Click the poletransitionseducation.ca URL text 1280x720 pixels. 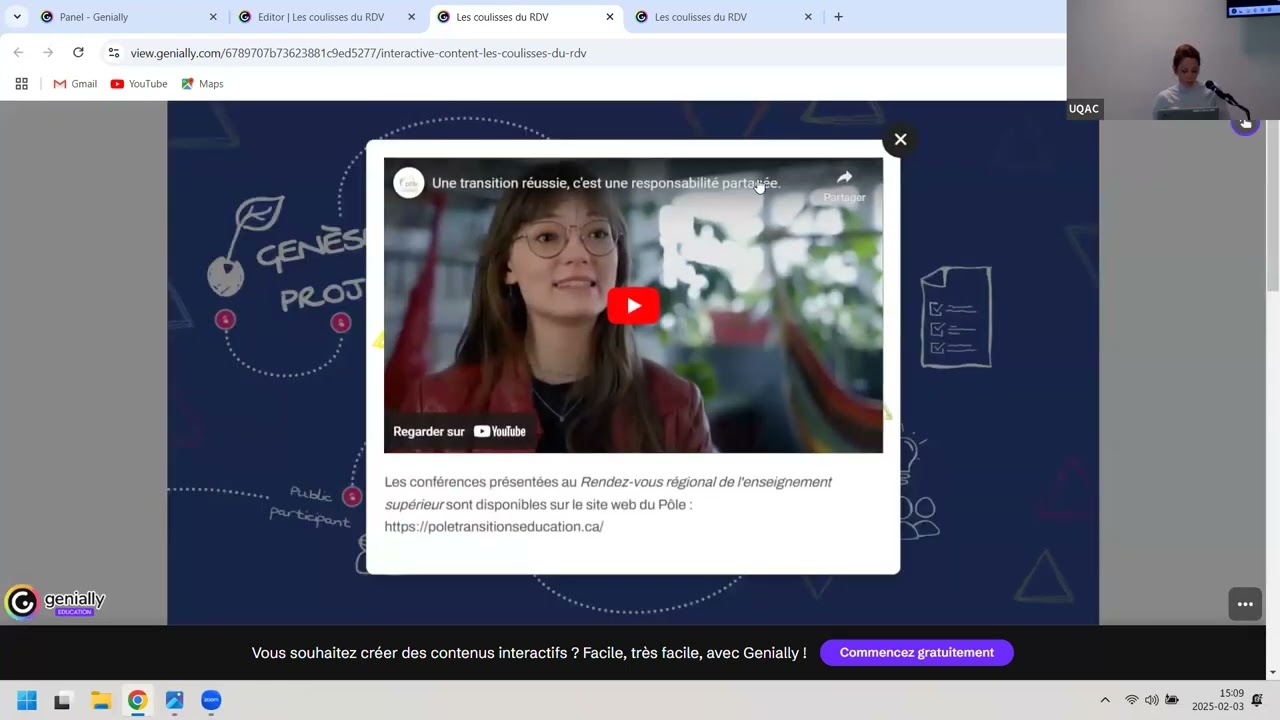pyautogui.click(x=494, y=526)
